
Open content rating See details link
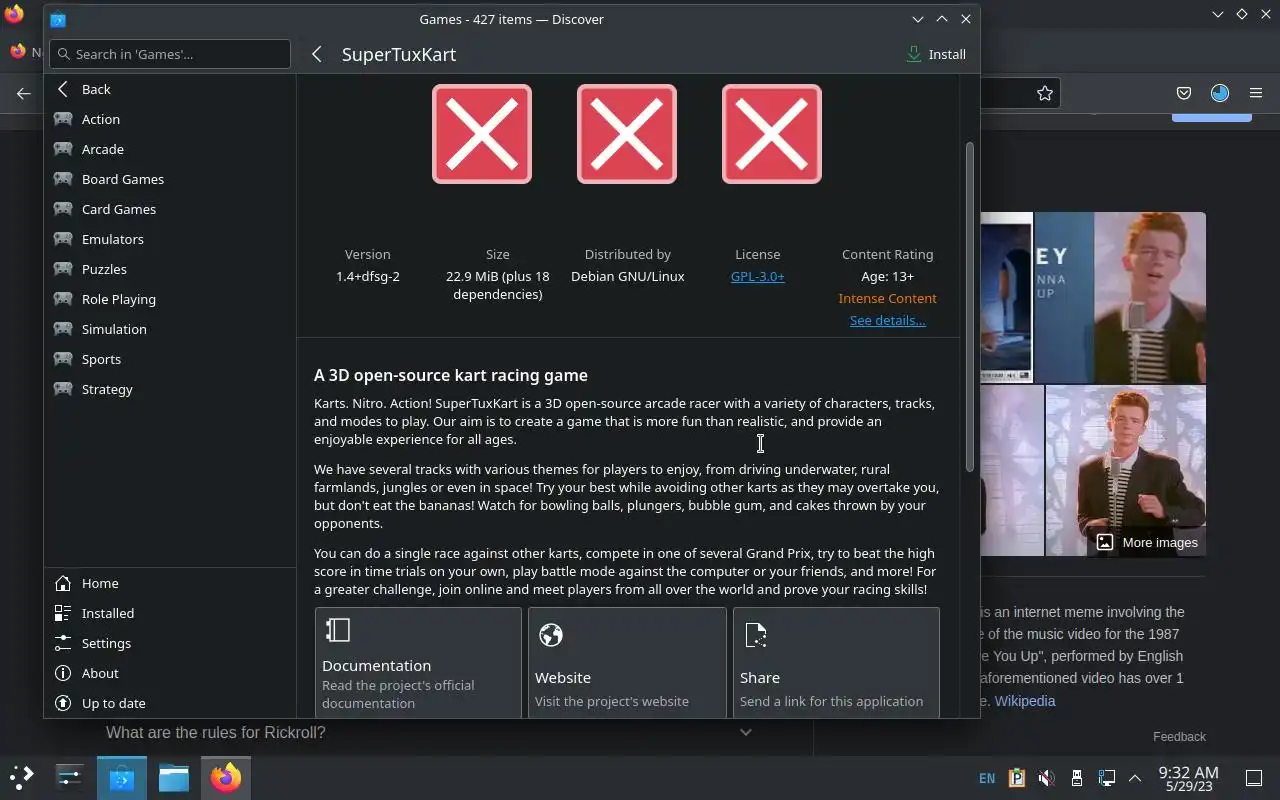(x=887, y=320)
